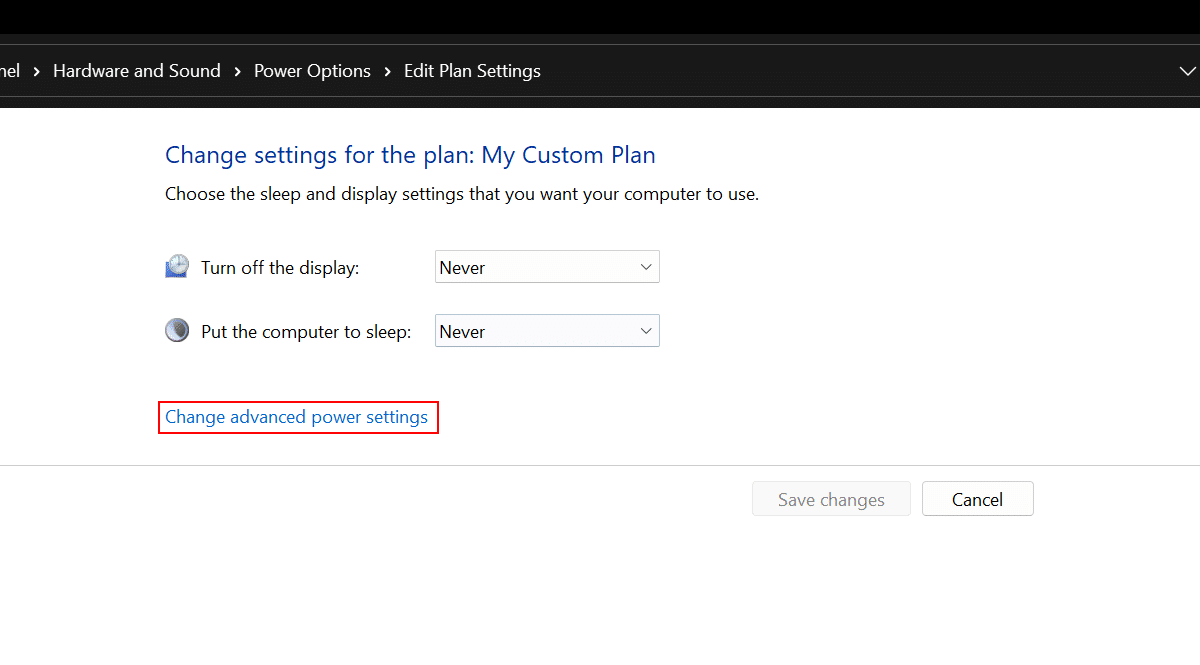Click the chevron arrow before Edit Plan Settings

[x=388, y=71]
